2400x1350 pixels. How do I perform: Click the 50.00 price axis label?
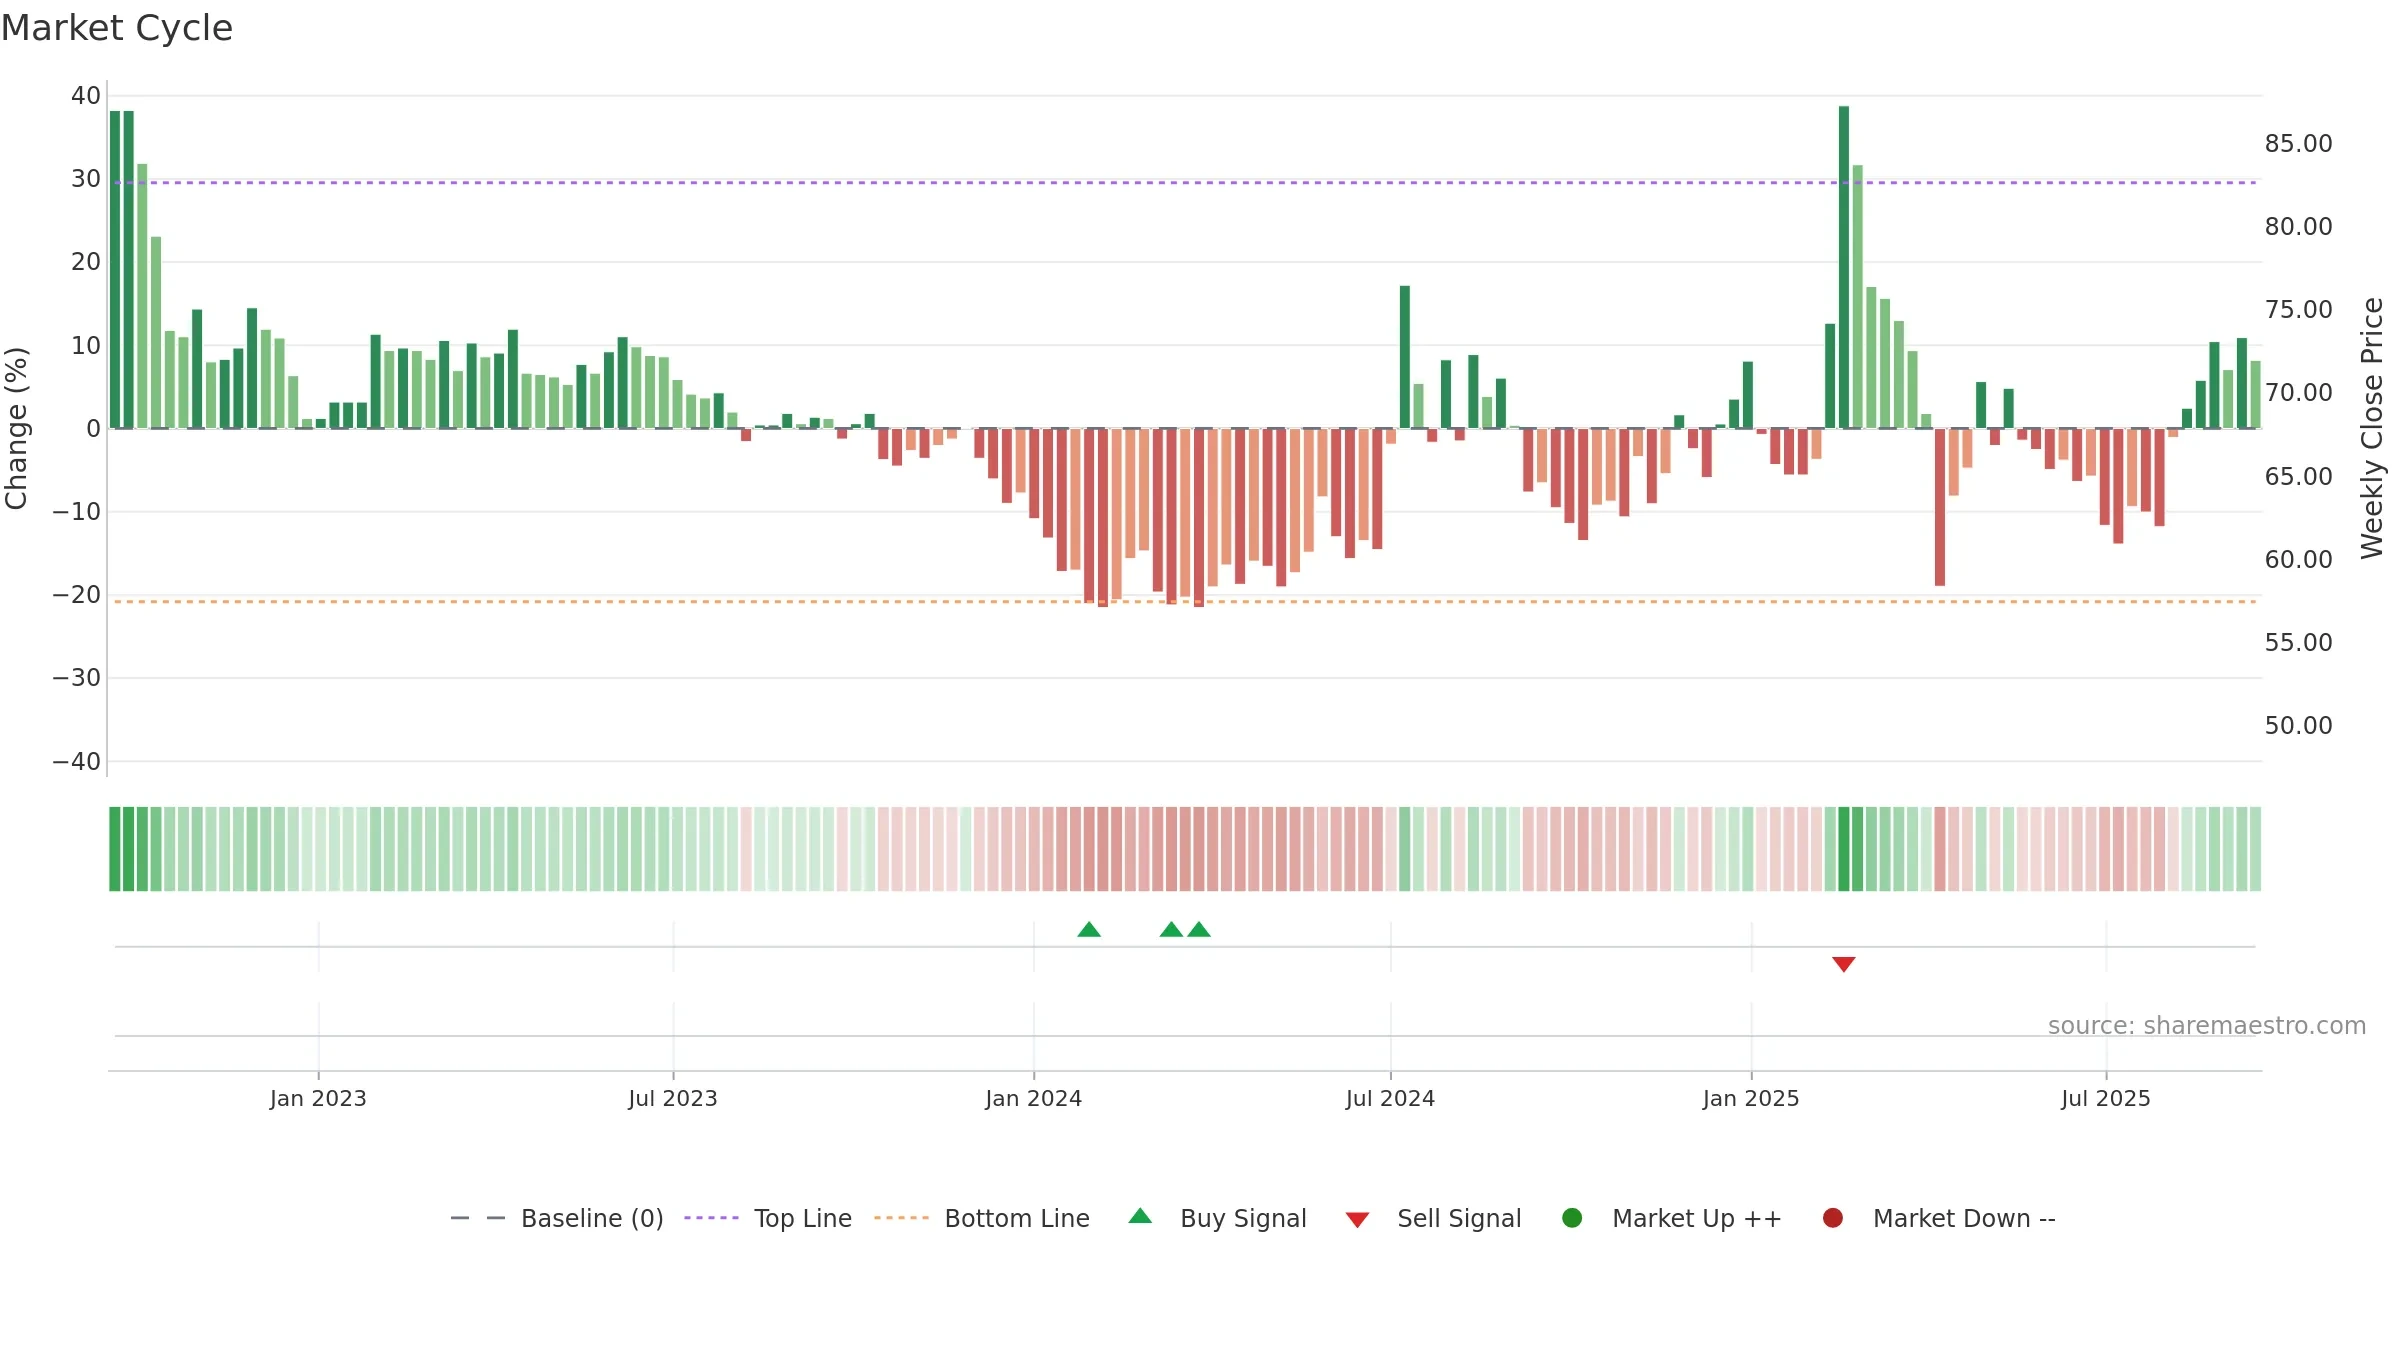[2298, 726]
